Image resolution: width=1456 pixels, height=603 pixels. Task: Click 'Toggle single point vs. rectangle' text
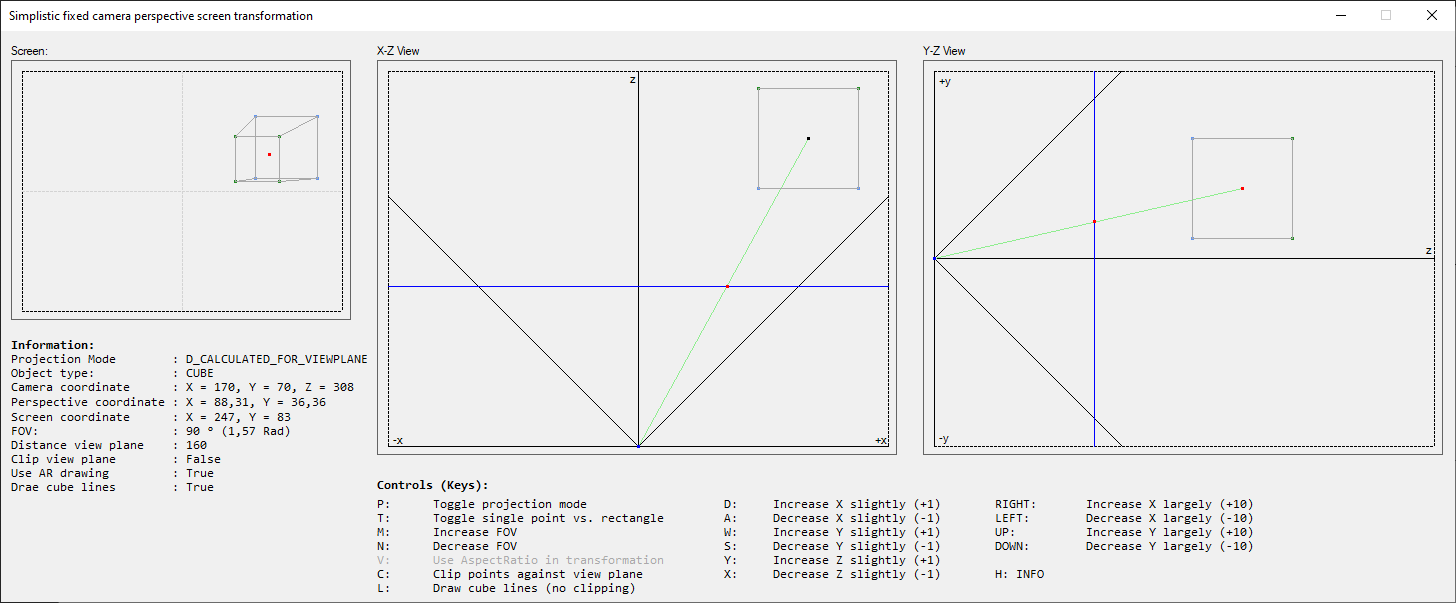click(548, 518)
